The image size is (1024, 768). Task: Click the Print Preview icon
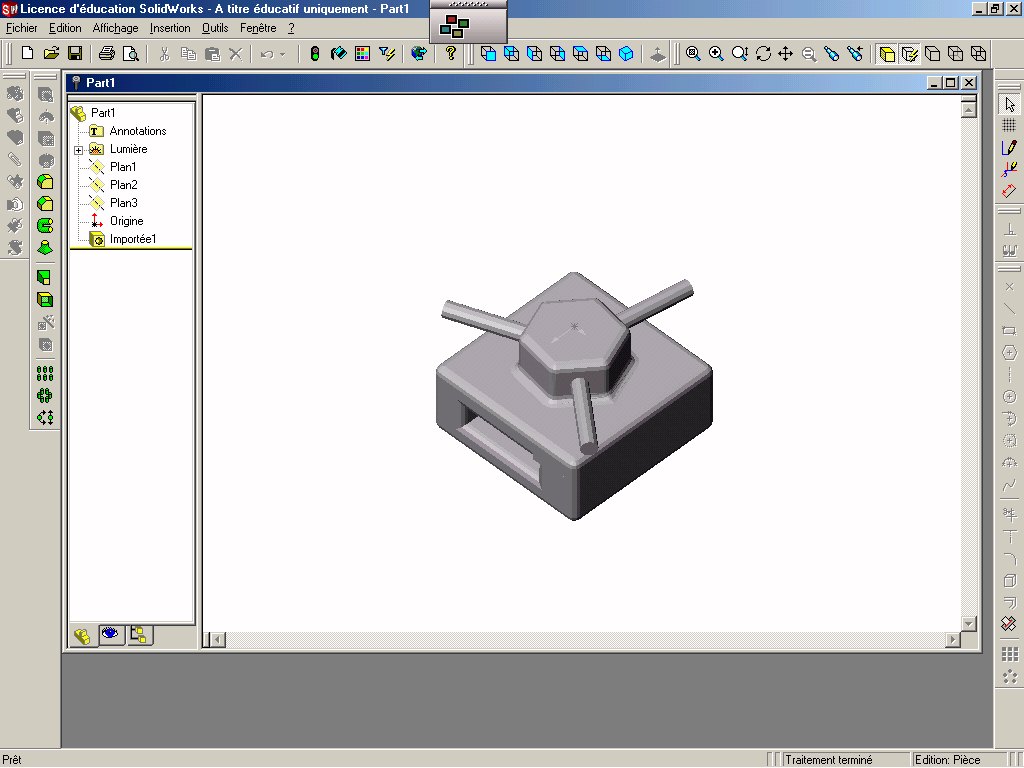129,54
